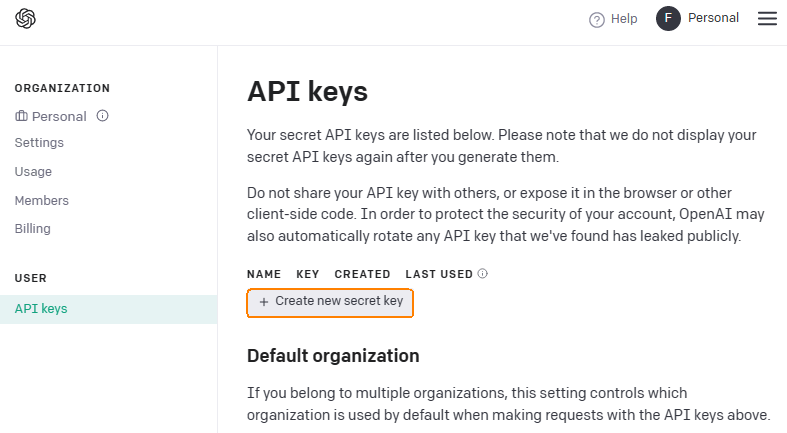The width and height of the screenshot is (787, 433).
Task: Click the info icon beside LAST USED
Action: pyautogui.click(x=482, y=273)
